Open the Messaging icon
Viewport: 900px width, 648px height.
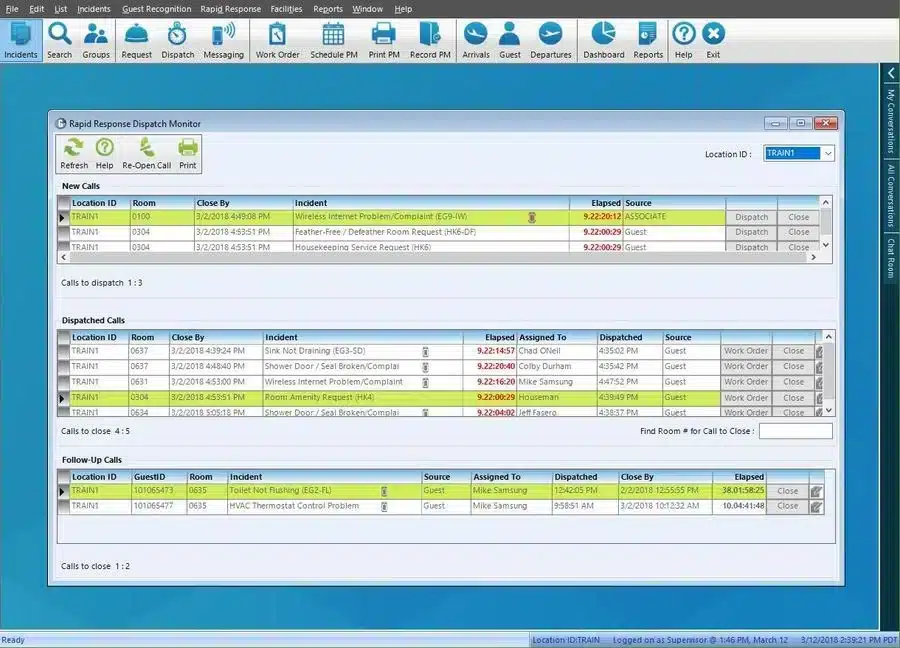223,40
